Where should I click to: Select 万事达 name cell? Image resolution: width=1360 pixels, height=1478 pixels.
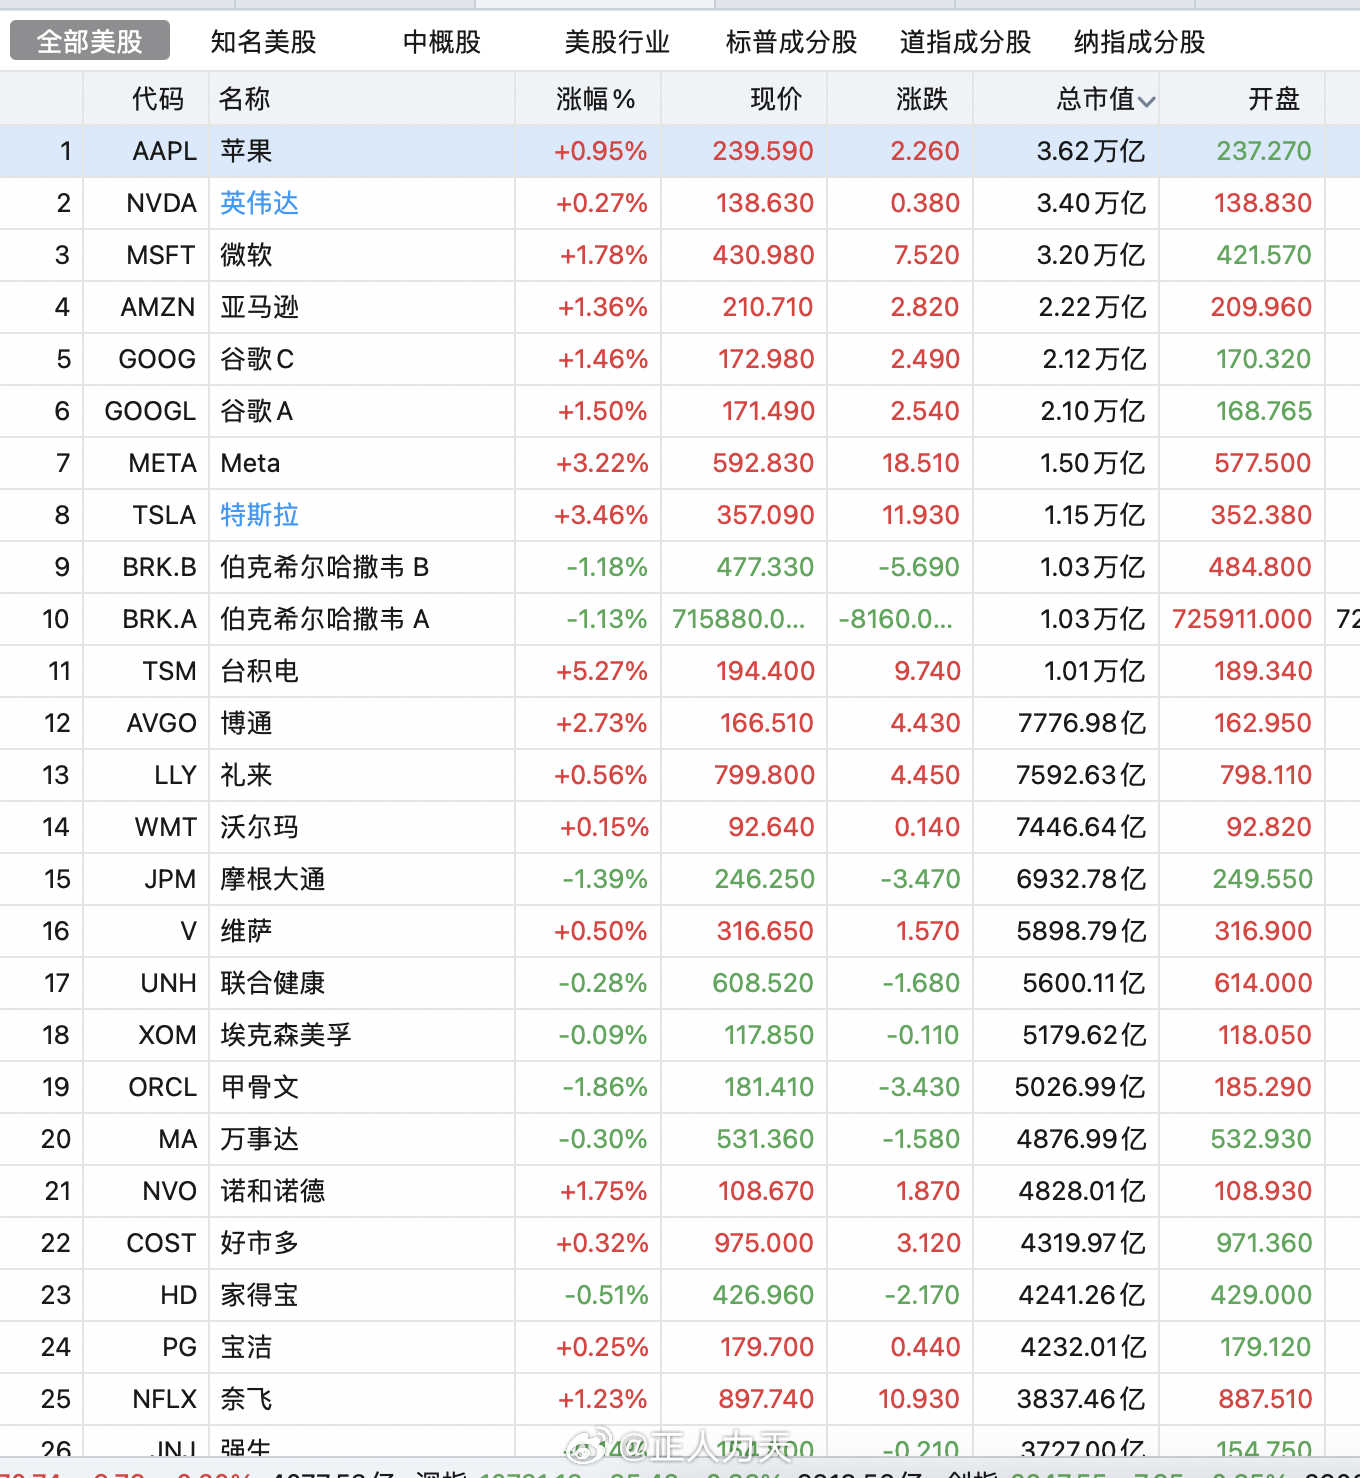(x=260, y=1139)
